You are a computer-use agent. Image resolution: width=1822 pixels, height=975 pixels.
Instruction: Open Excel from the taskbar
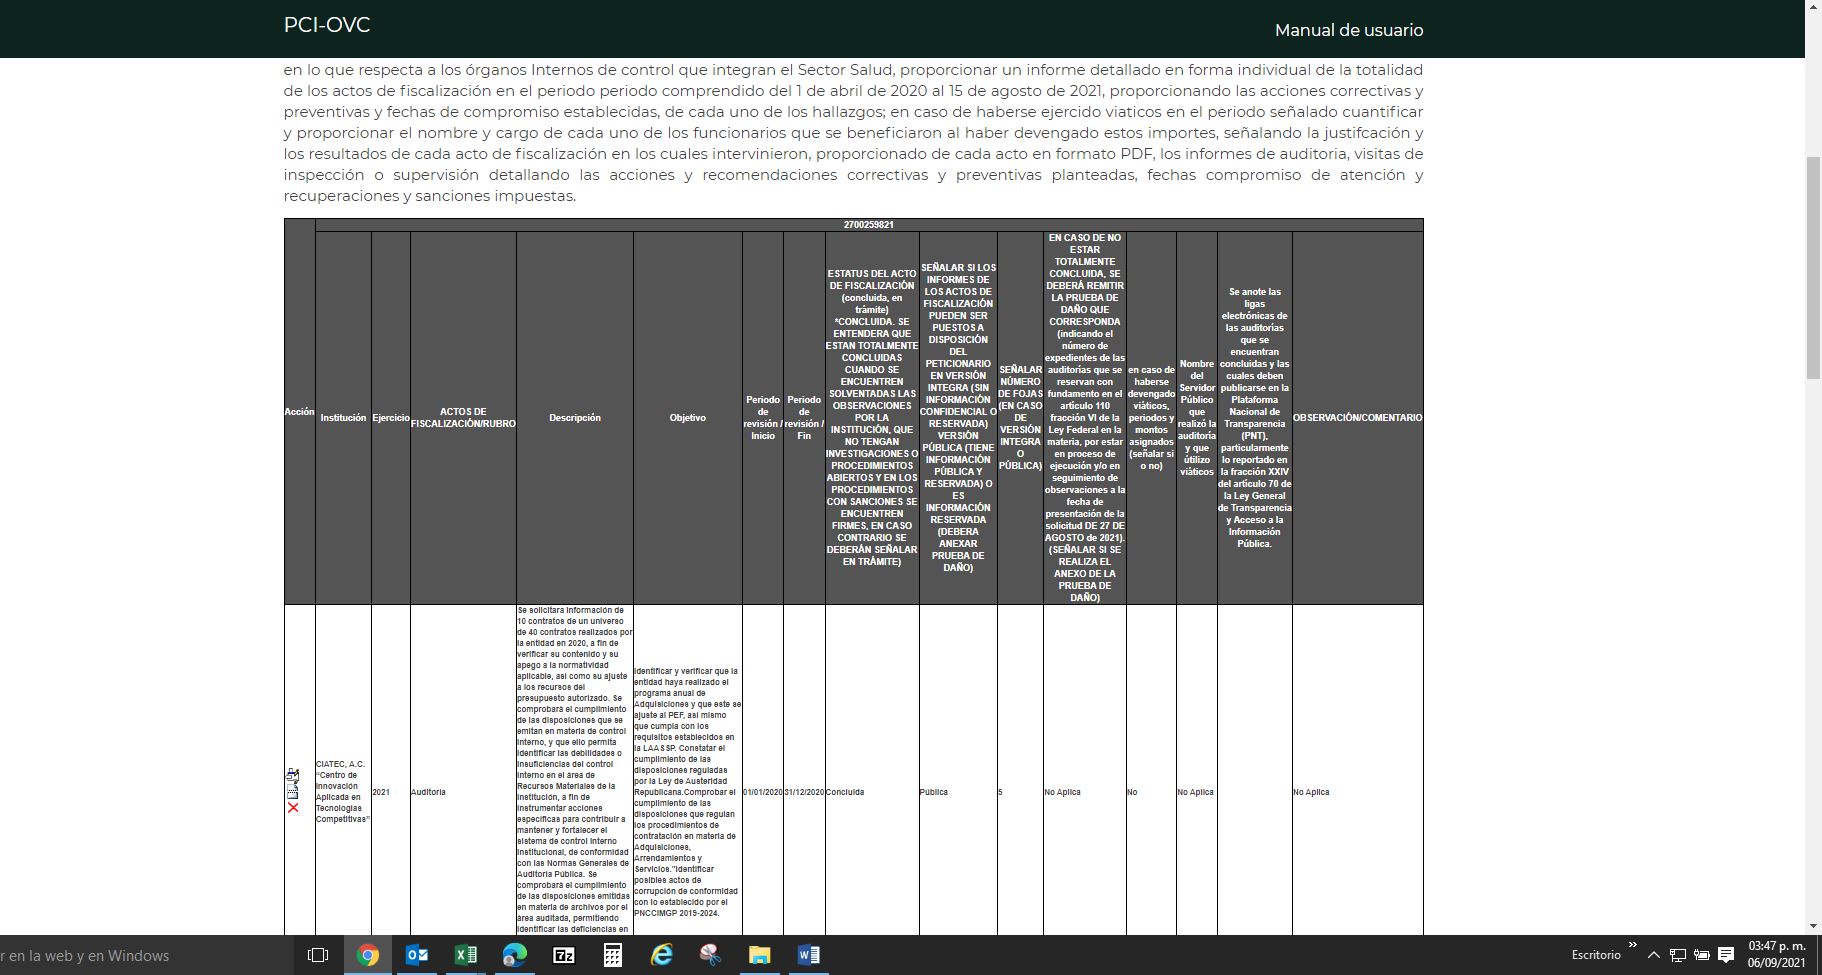pos(466,955)
